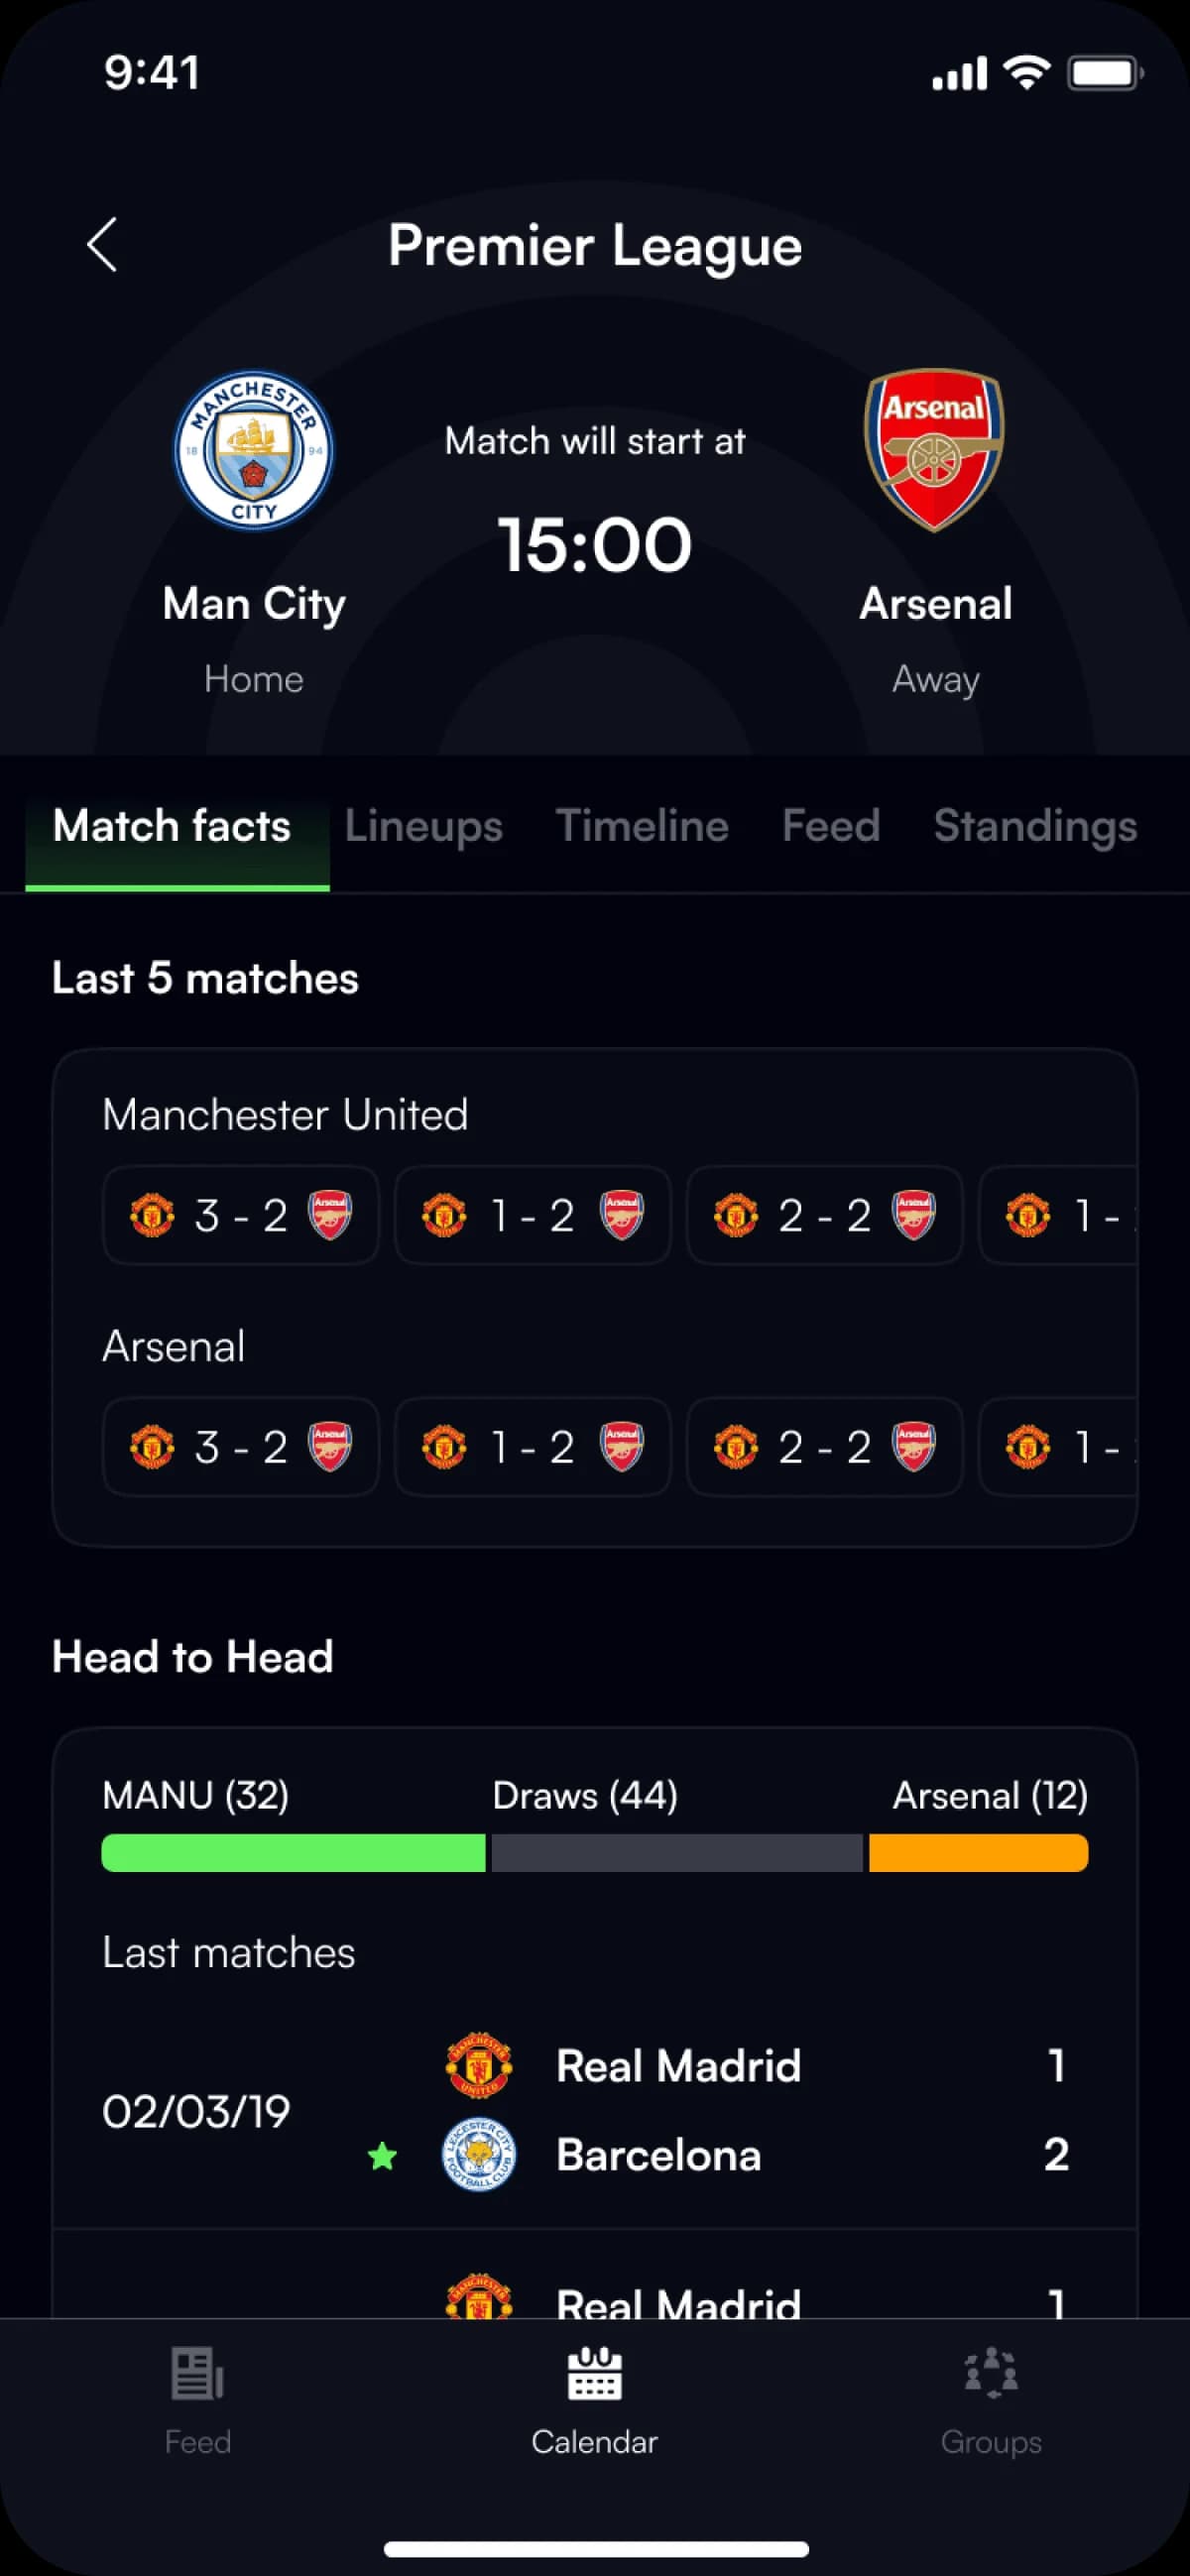
Task: Tap the head-to-head wins progress bar
Action: (x=595, y=1853)
